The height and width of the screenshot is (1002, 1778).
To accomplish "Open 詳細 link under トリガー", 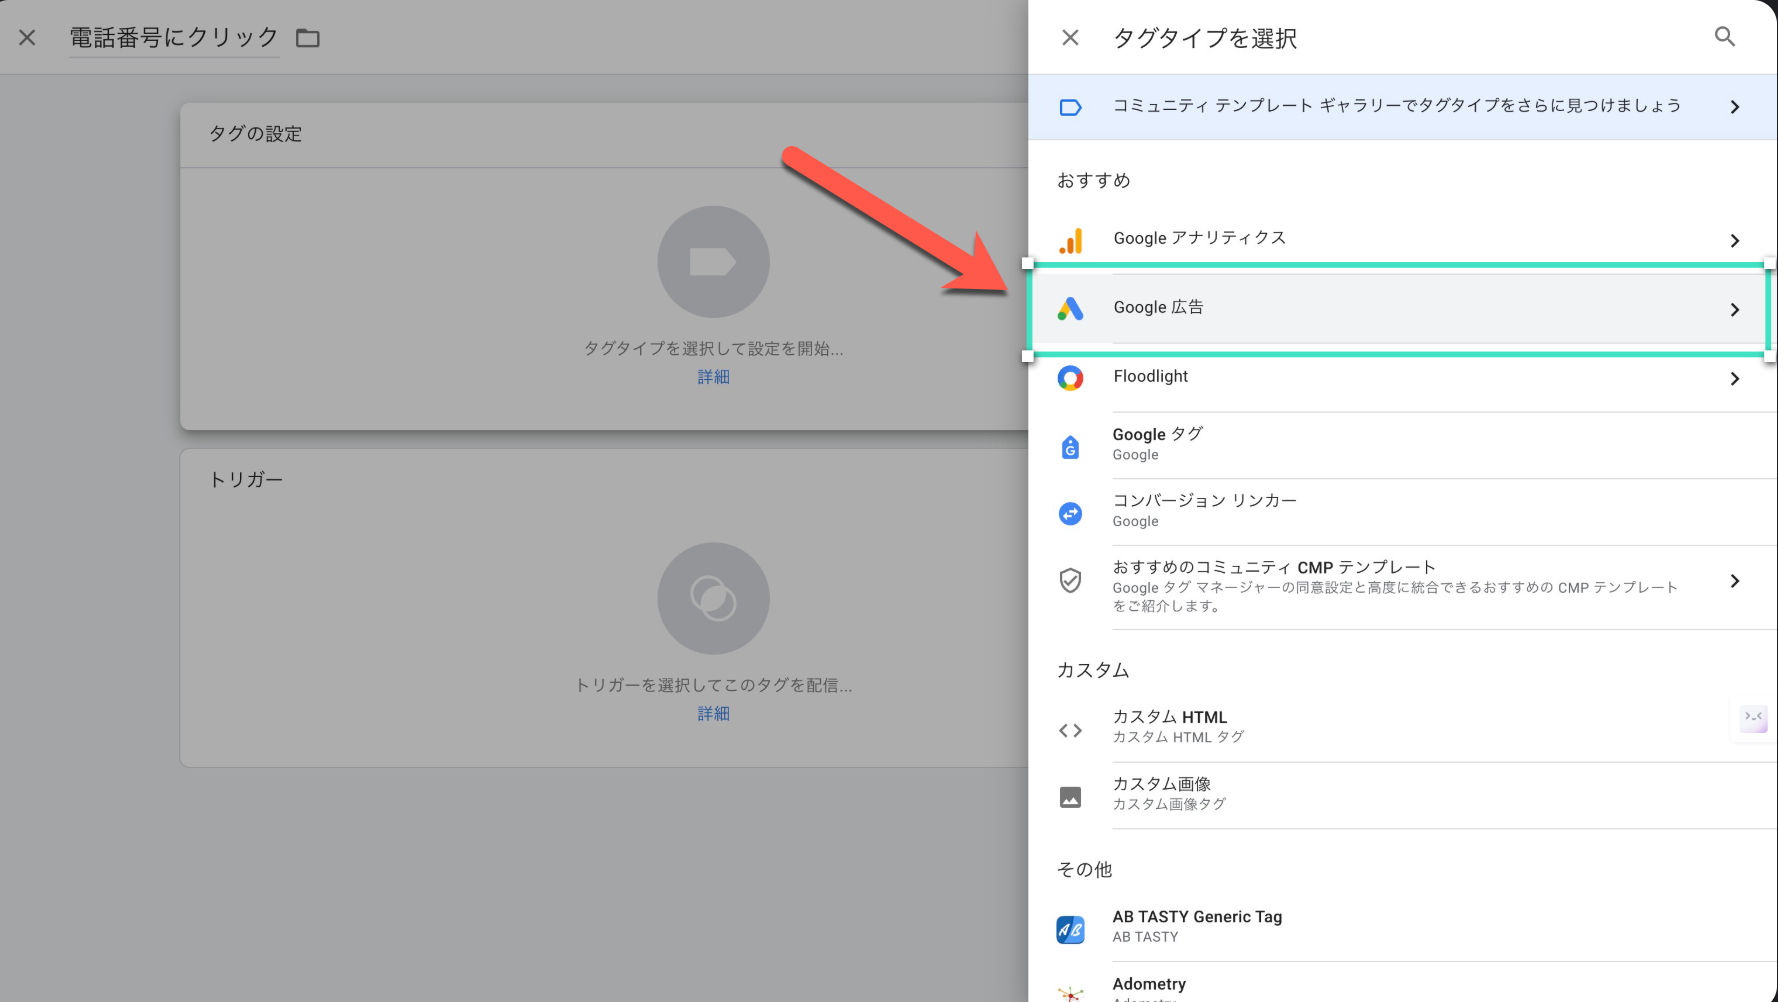I will point(713,714).
